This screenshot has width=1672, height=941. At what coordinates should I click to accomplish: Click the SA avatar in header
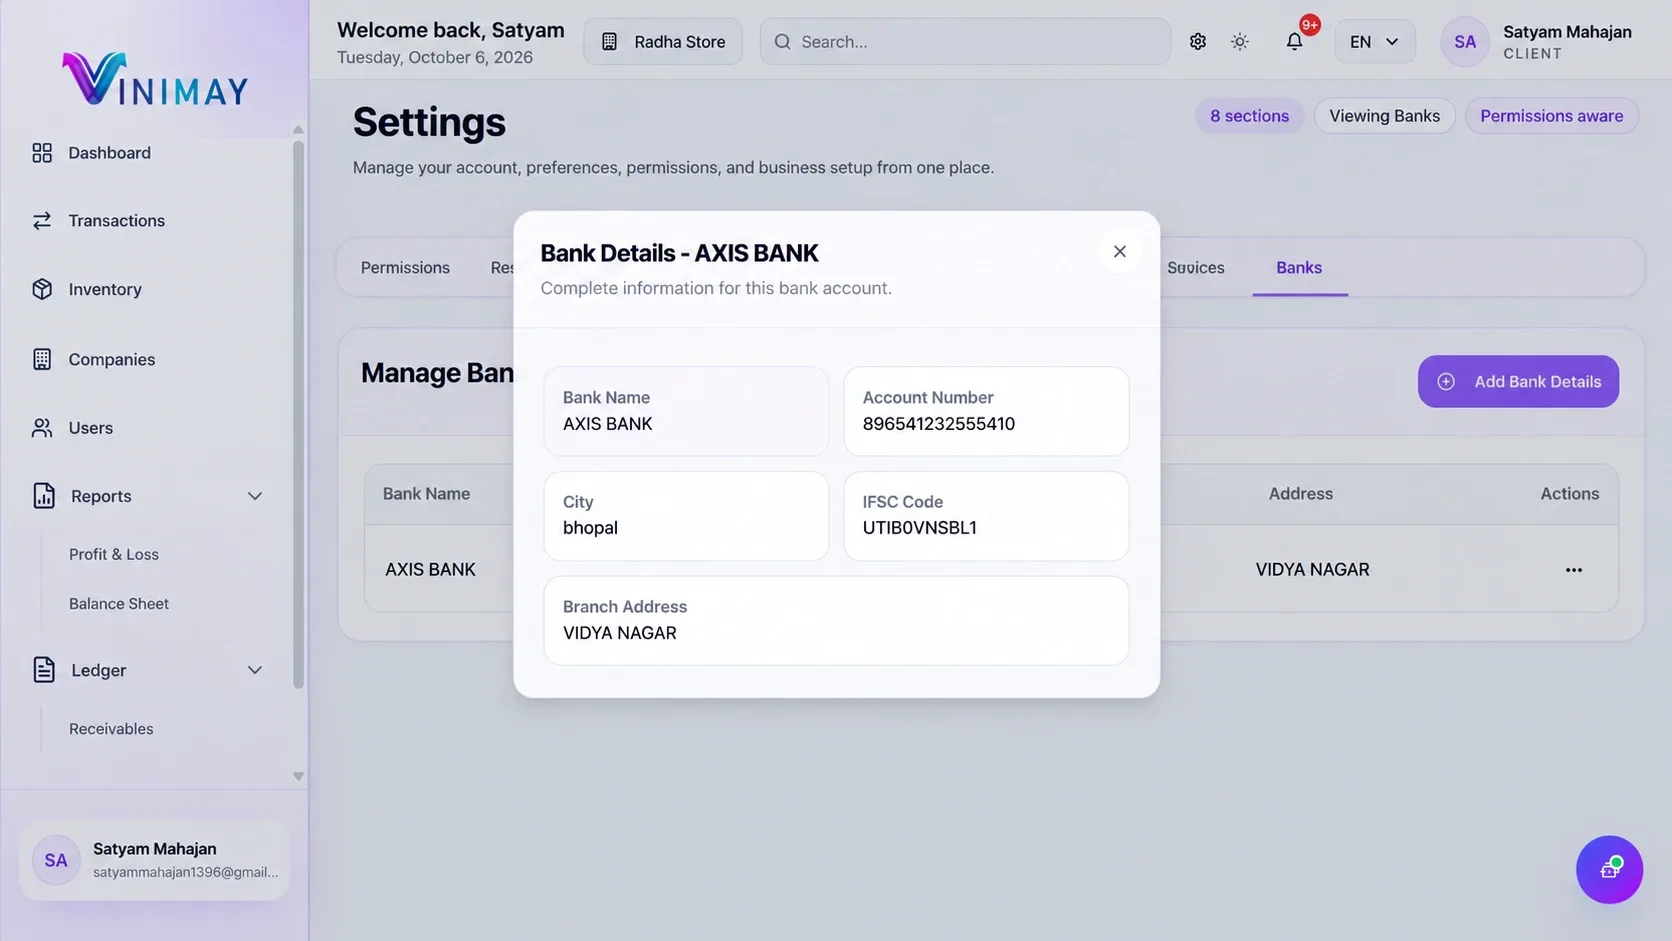(x=1465, y=42)
